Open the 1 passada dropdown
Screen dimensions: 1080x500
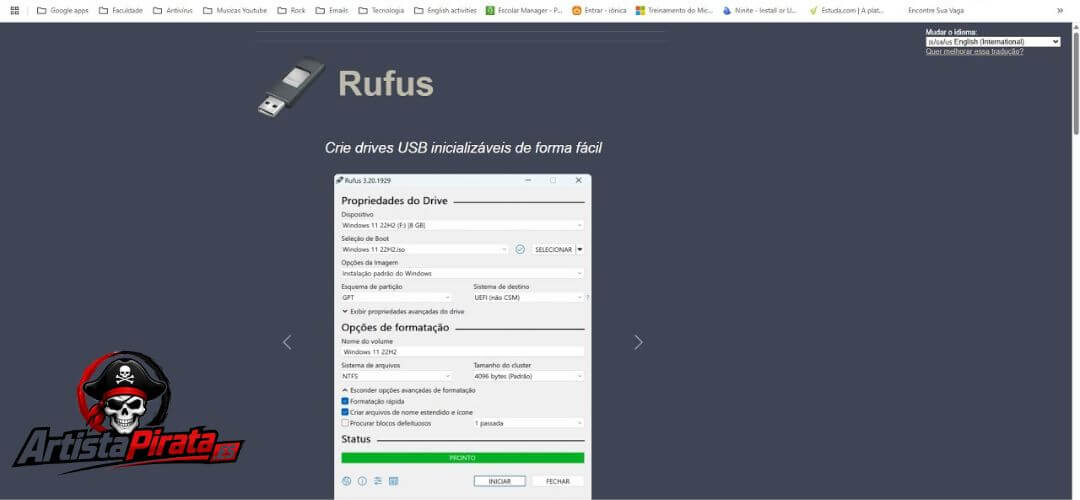tap(528, 423)
